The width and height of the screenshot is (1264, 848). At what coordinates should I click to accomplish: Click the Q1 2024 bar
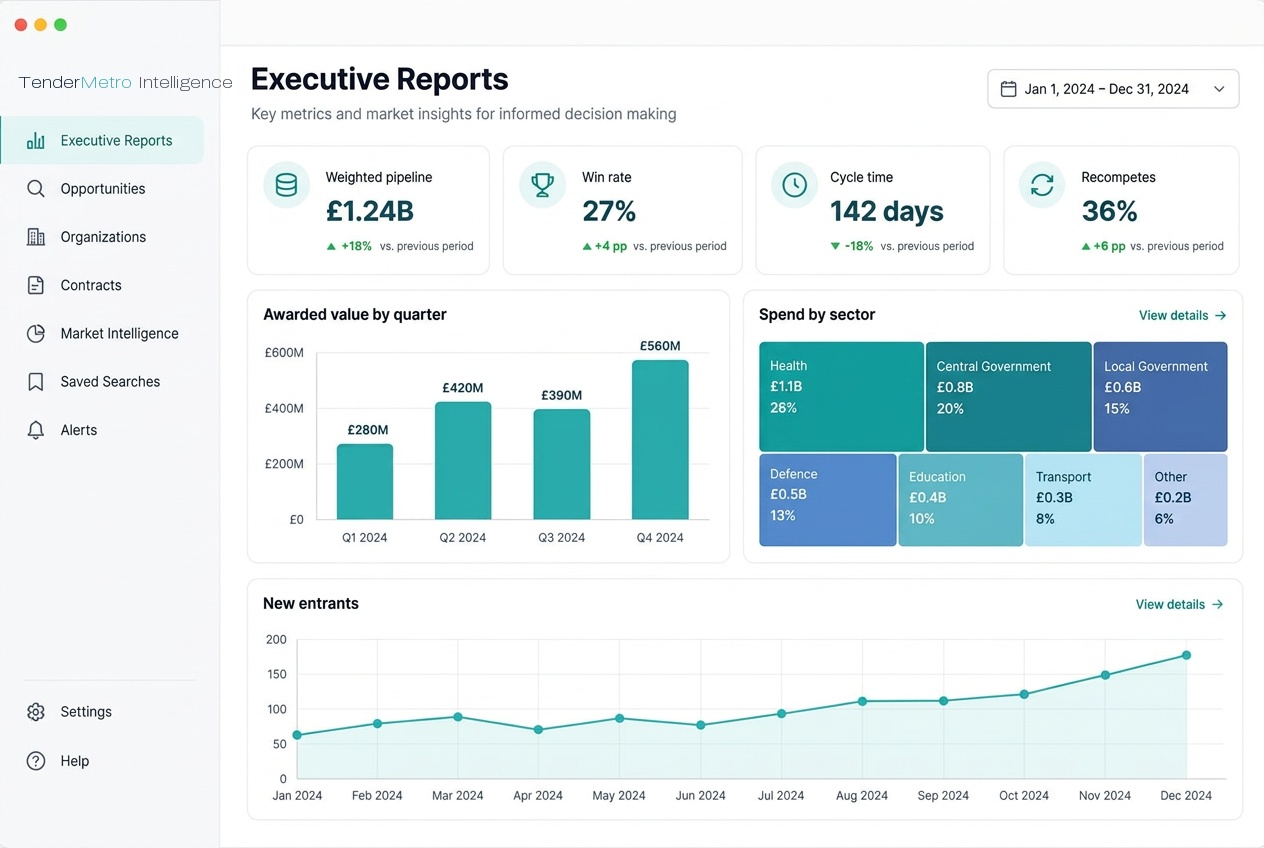[x=365, y=482]
